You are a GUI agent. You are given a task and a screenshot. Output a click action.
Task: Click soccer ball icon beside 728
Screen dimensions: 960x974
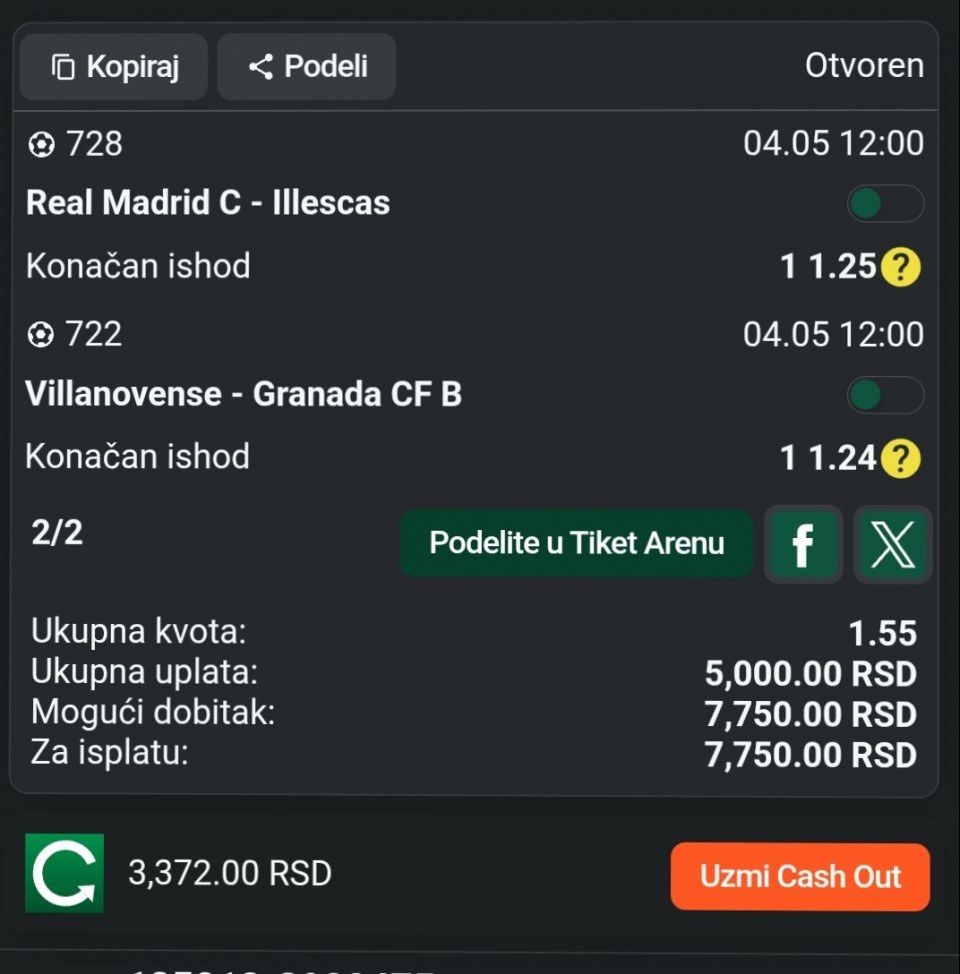pos(41,145)
